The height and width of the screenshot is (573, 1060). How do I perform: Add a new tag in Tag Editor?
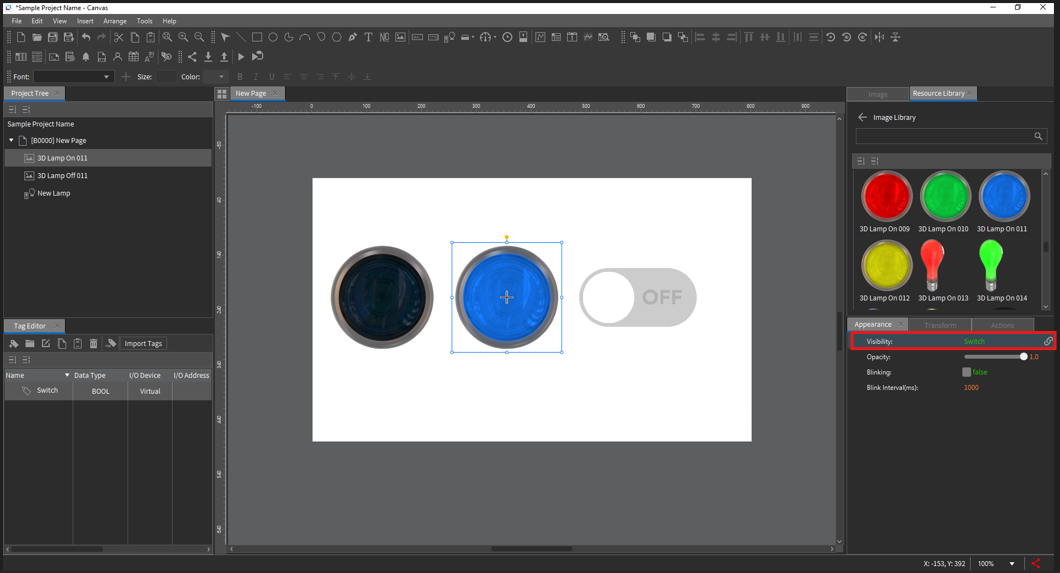click(x=14, y=344)
